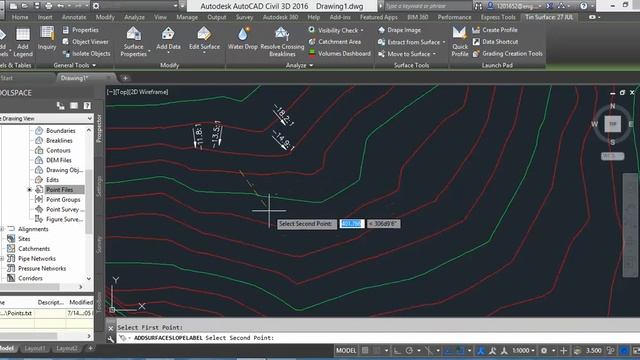
Task: Click Move to Surface
Action: coord(404,54)
